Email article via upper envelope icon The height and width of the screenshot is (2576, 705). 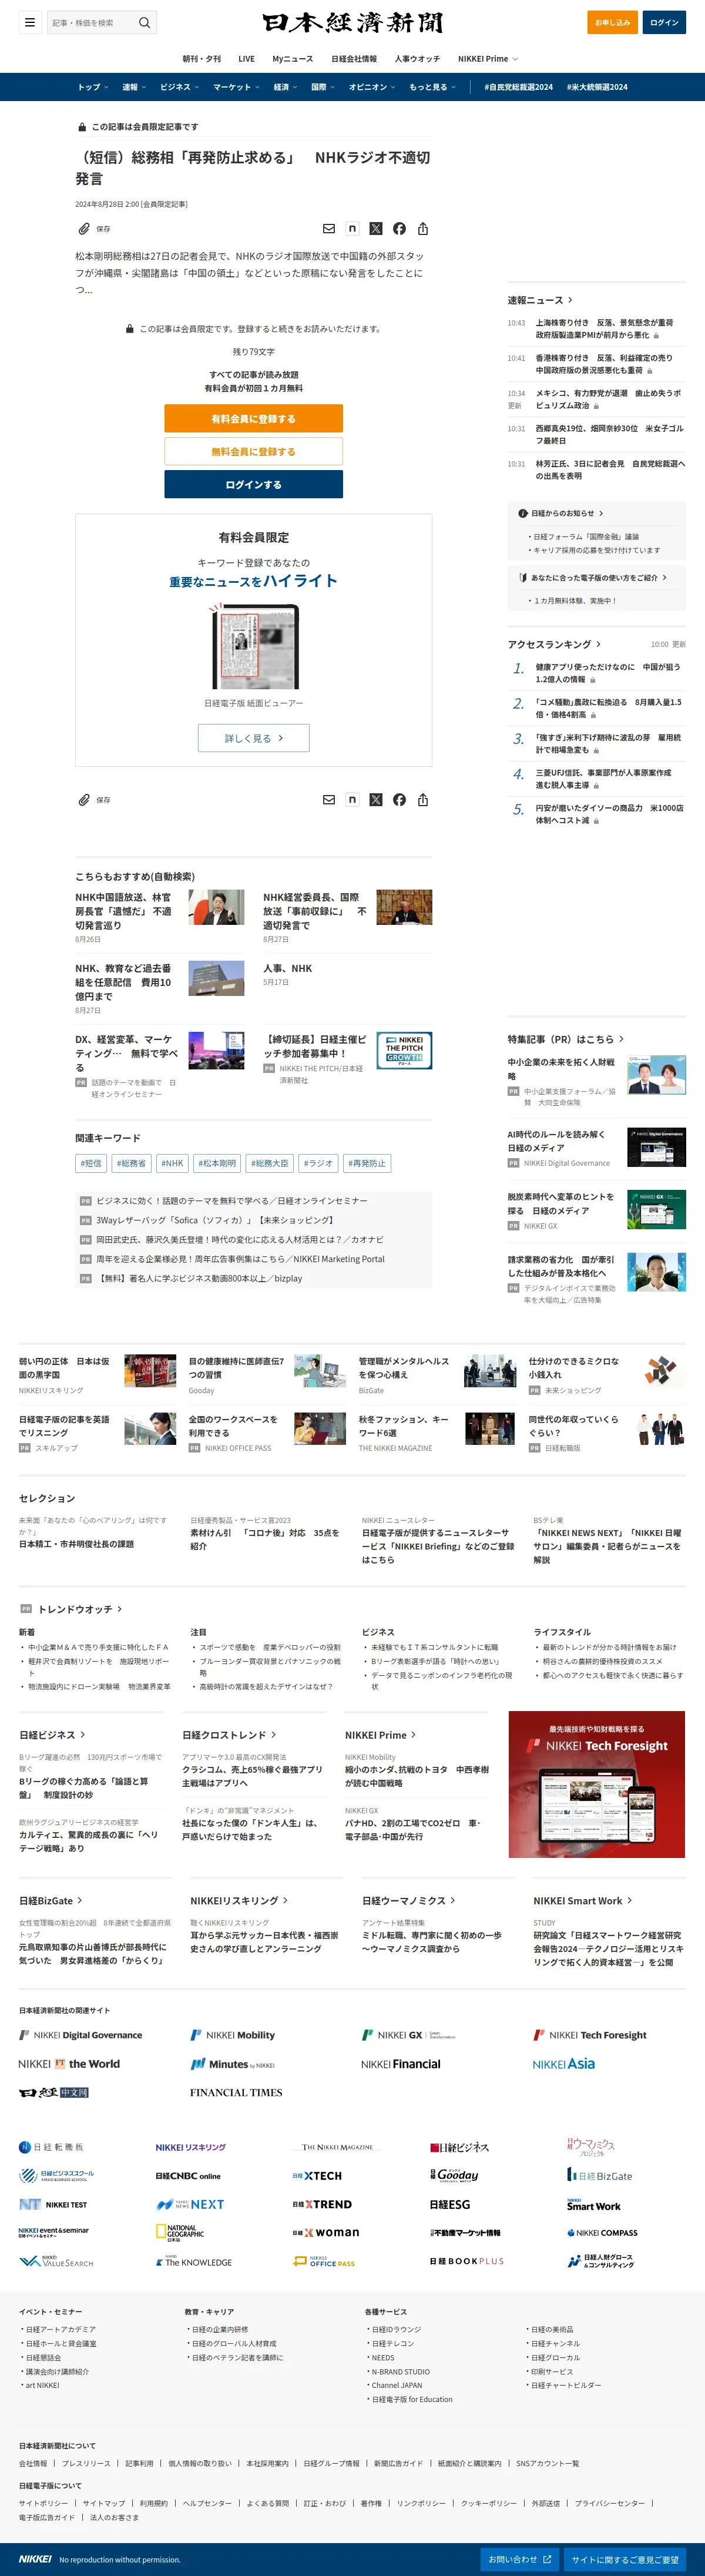coord(329,229)
